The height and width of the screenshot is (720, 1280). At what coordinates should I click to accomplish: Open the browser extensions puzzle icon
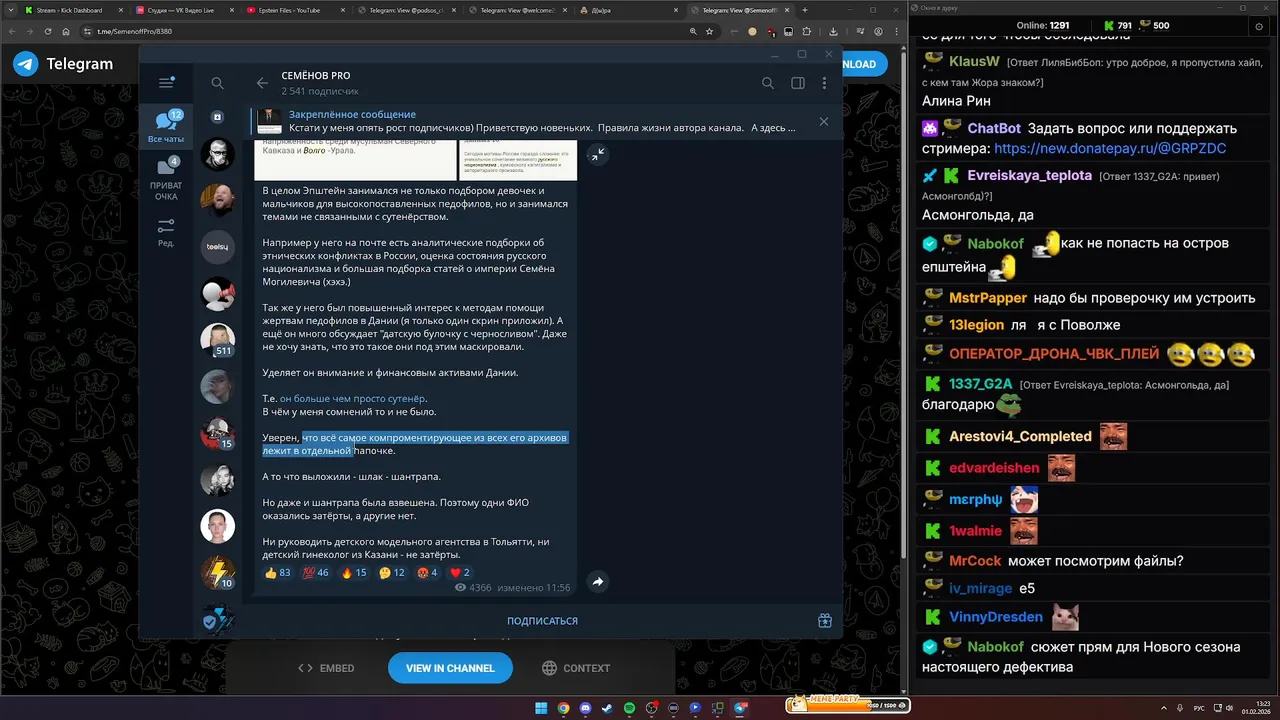[x=807, y=31]
